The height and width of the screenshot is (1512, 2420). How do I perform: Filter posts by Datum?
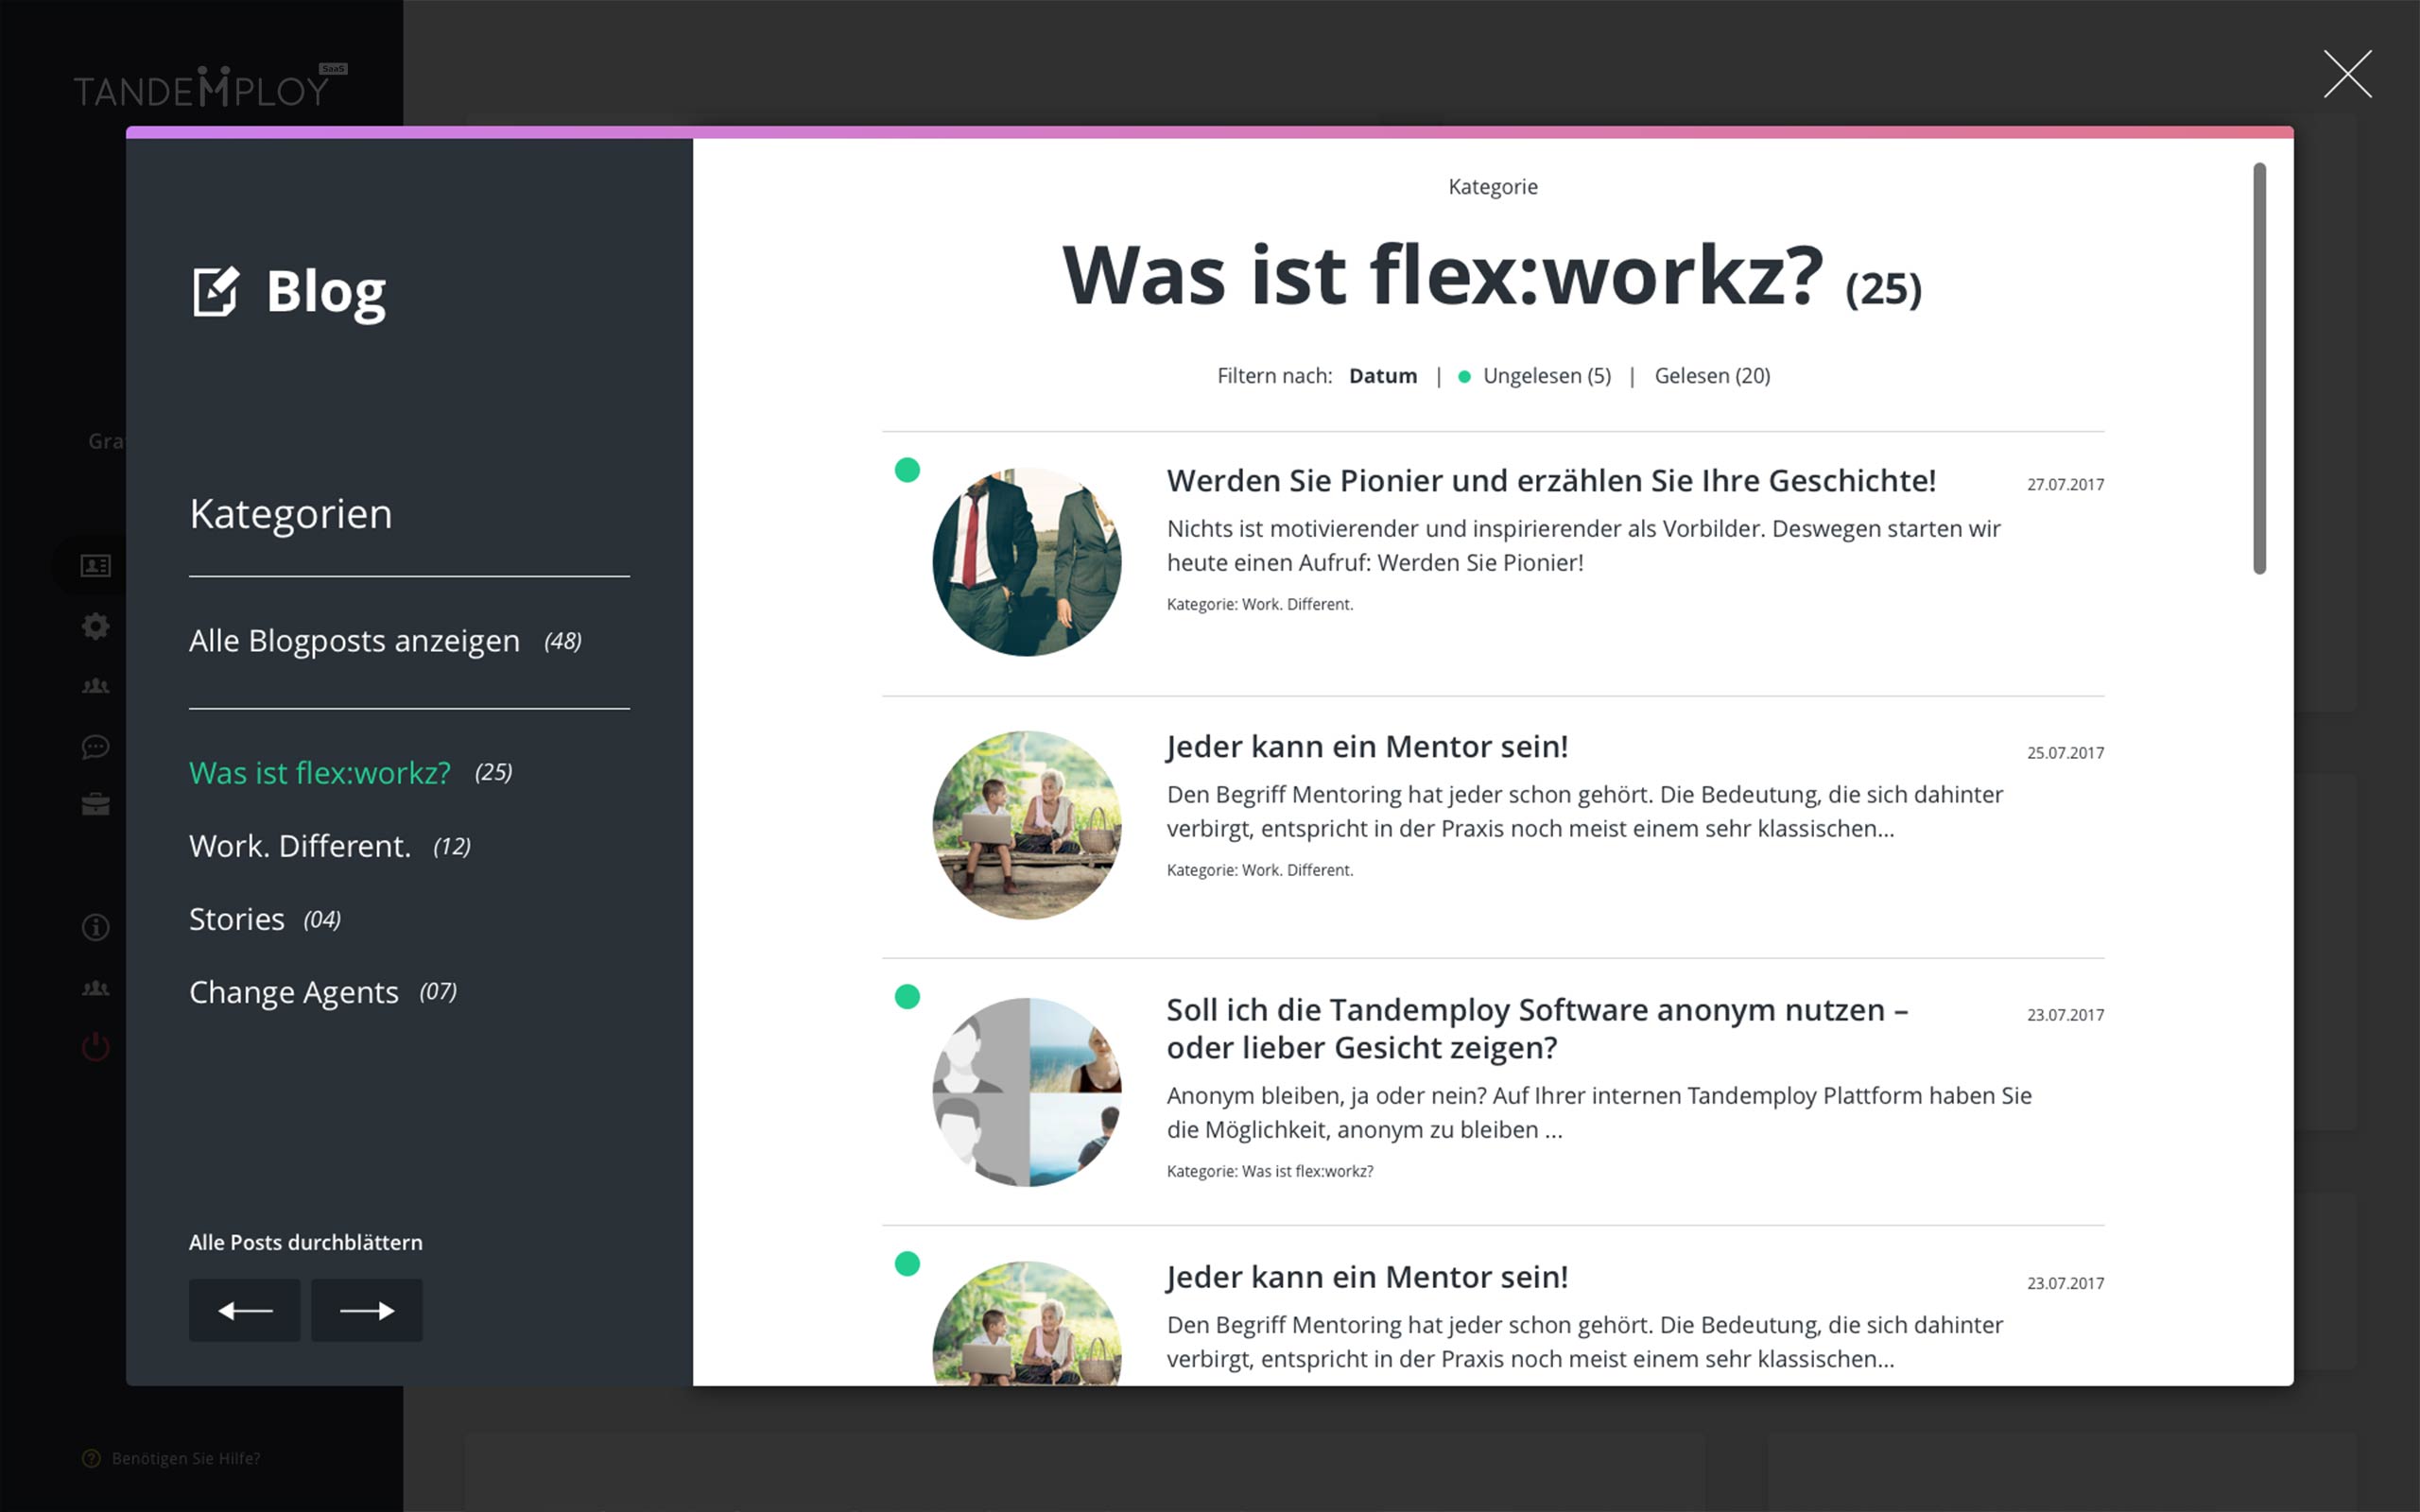[x=1383, y=376]
